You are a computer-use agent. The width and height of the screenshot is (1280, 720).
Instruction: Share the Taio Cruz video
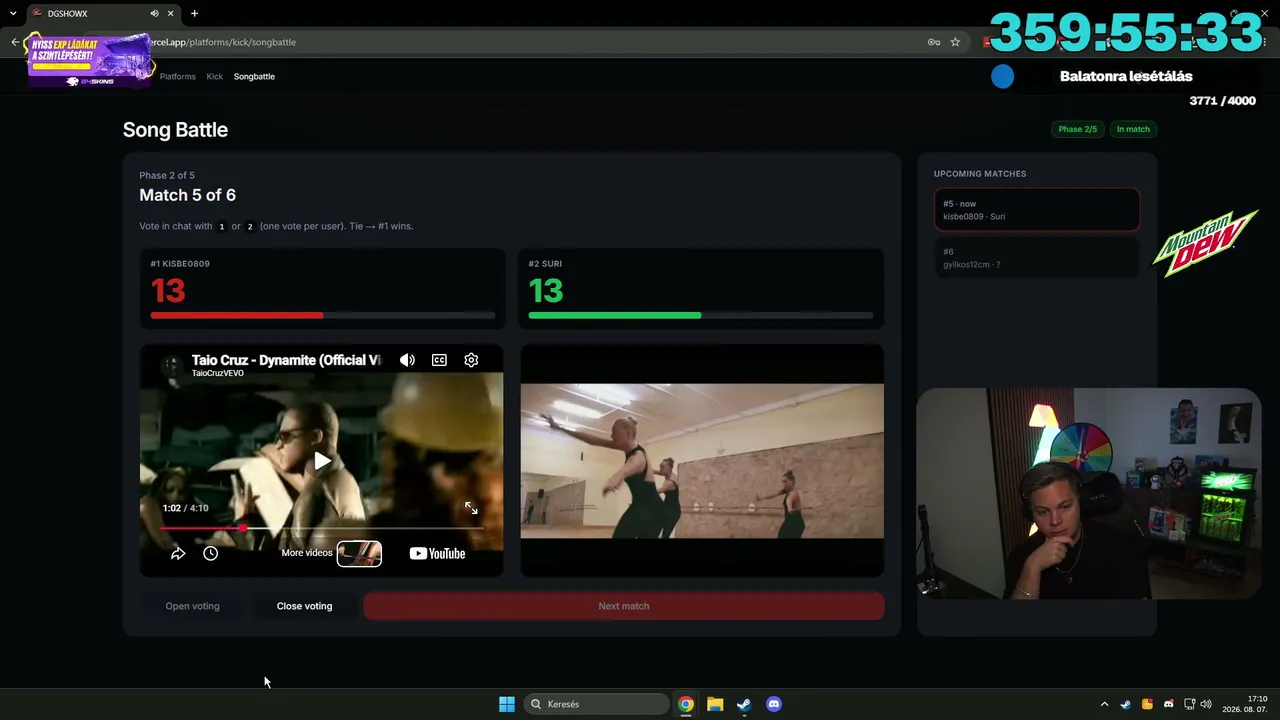[178, 553]
